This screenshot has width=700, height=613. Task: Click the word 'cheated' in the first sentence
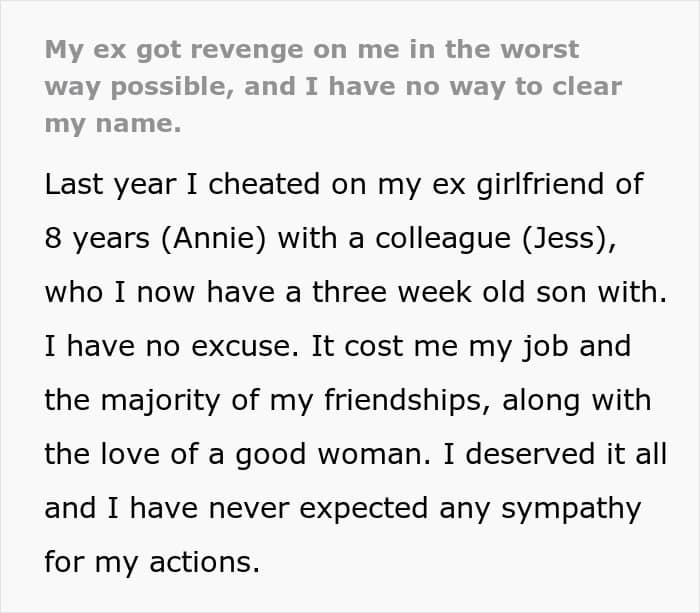pos(264,184)
